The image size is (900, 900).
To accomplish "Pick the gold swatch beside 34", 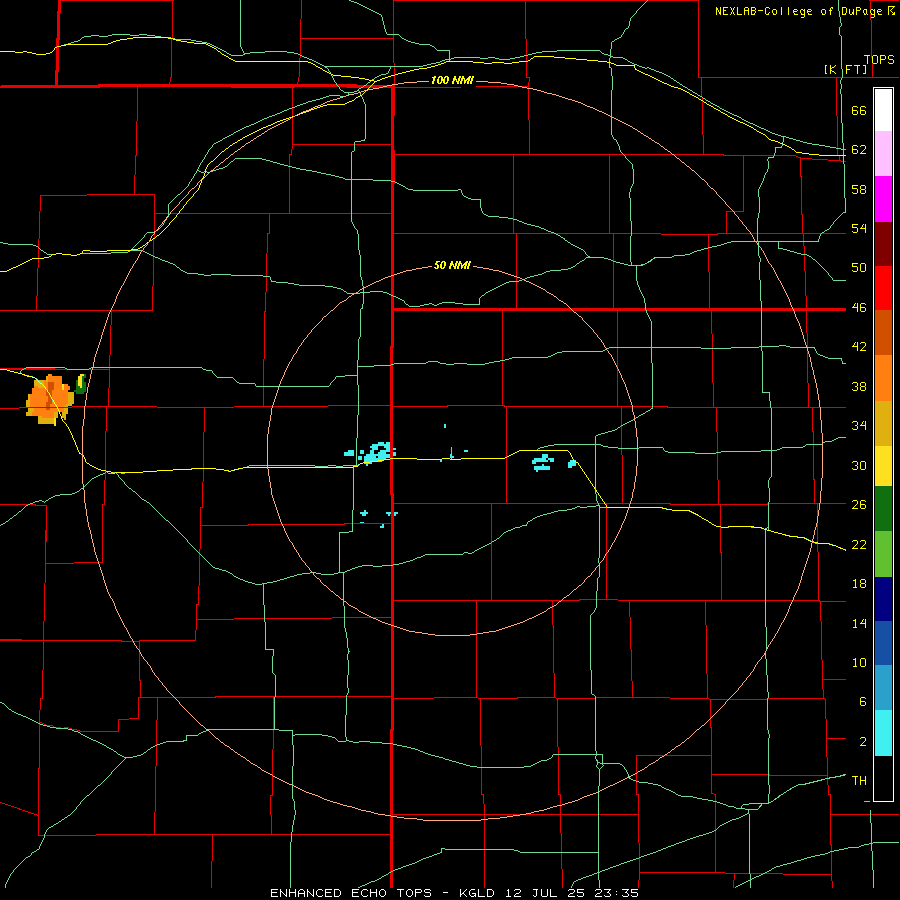I will 883,423.
